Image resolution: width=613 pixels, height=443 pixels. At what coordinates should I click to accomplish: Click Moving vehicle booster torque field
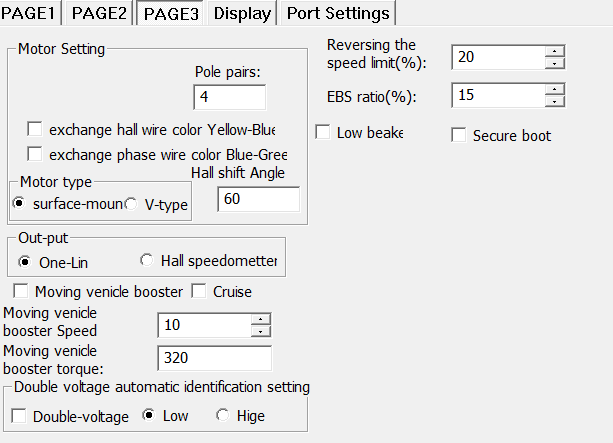pyautogui.click(x=214, y=358)
